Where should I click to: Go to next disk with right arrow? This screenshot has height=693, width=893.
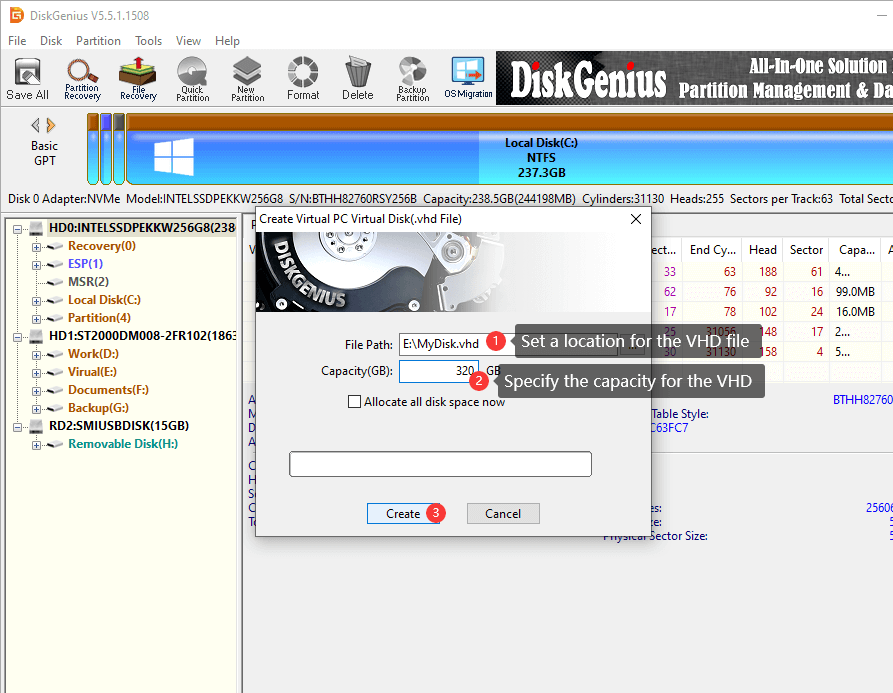[51, 125]
